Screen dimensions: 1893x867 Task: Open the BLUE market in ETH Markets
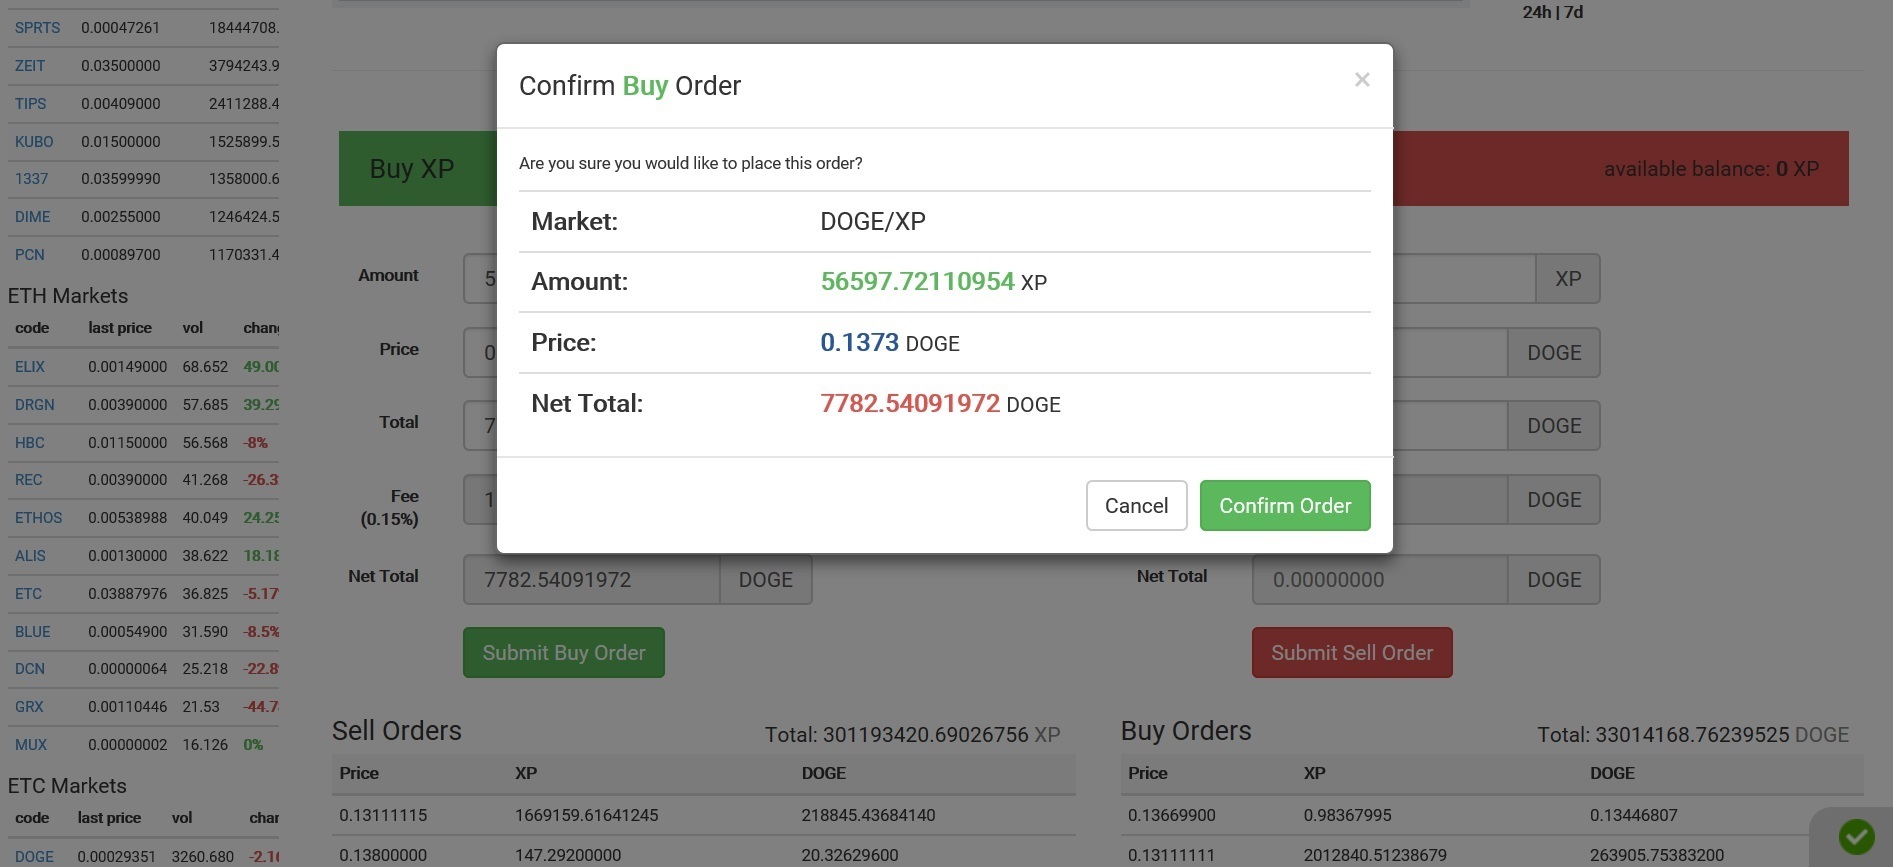click(32, 632)
